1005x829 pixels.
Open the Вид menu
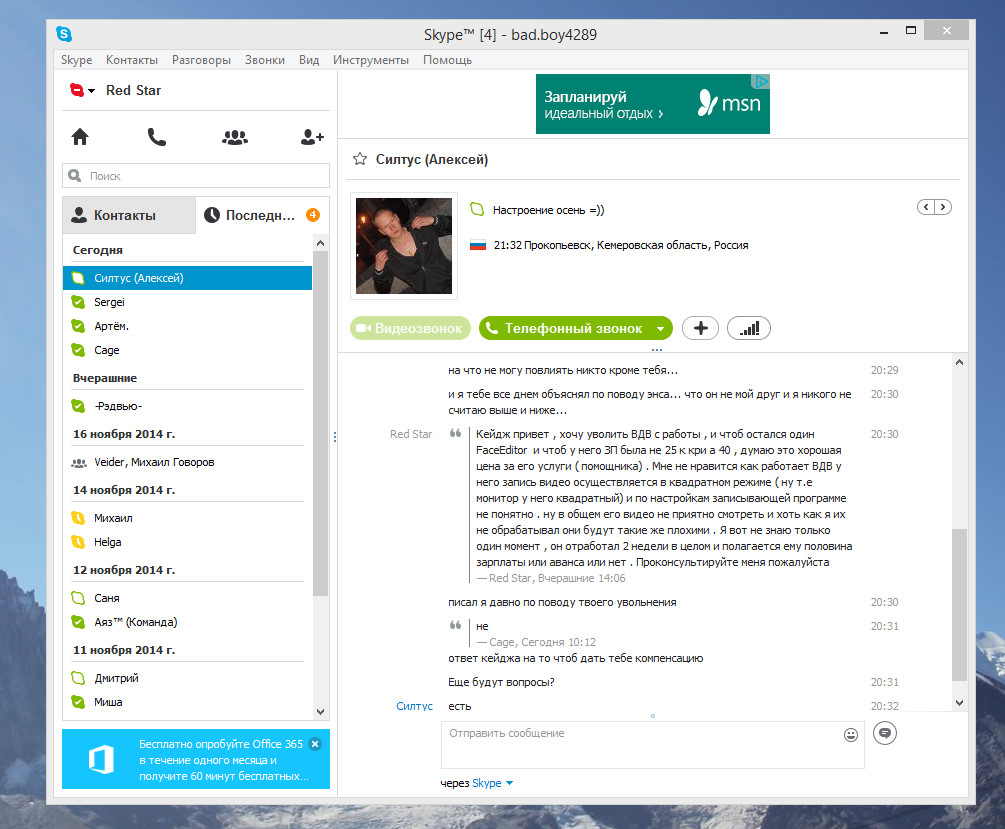tap(309, 60)
